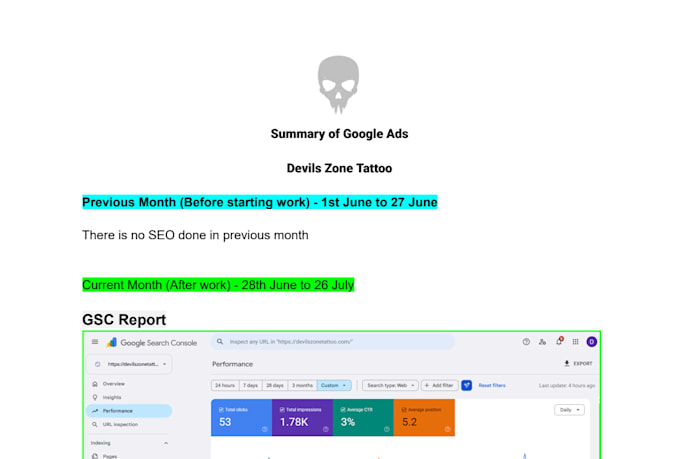The image size is (680, 459).
Task: Open the notifications bell
Action: point(559,341)
